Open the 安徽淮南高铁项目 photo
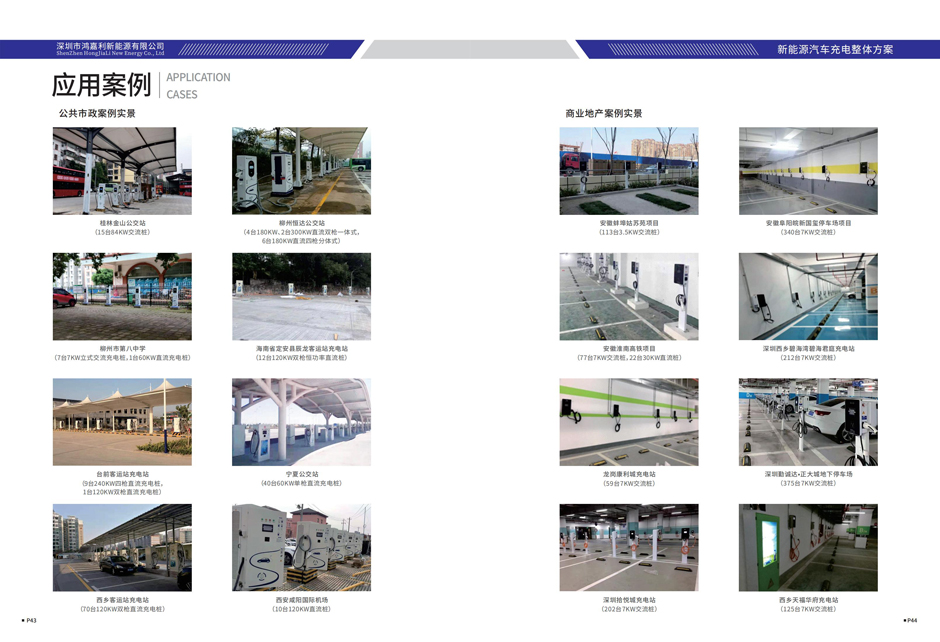Screen dimensions: 940x642 pos(629,296)
